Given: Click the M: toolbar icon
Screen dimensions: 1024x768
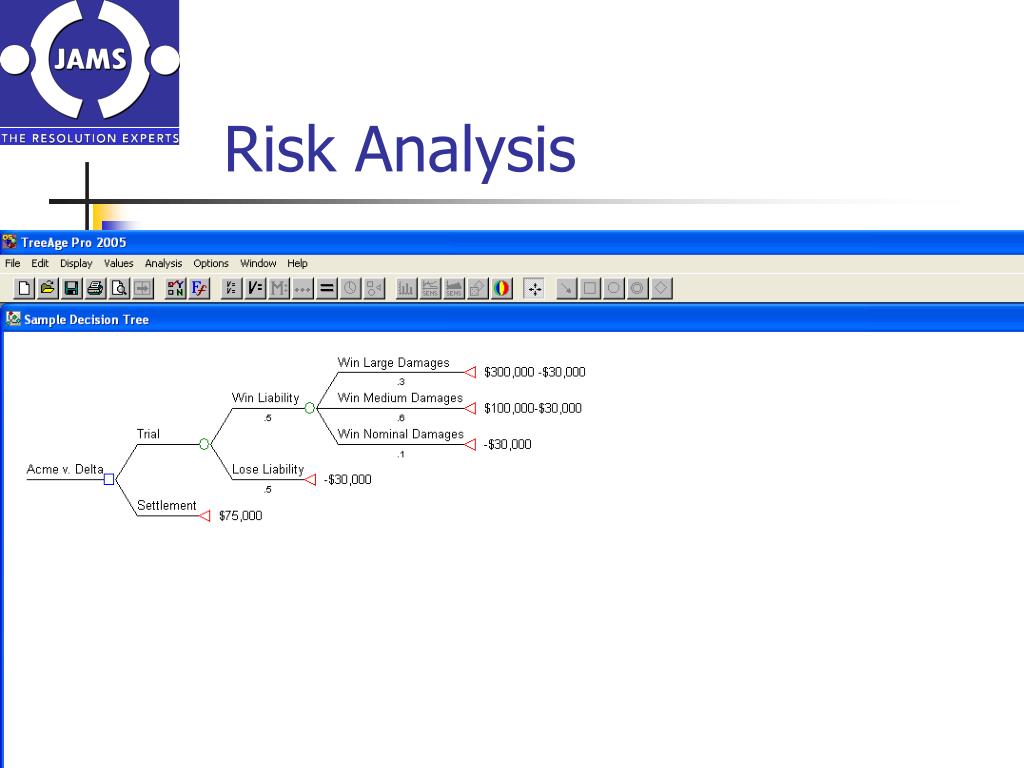Looking at the screenshot, I should [x=279, y=288].
